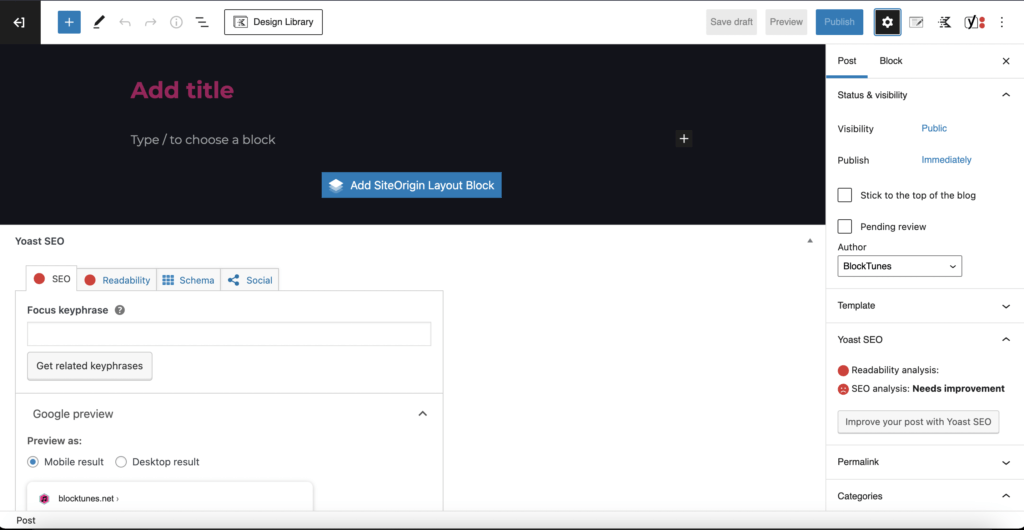This screenshot has width=1024, height=530.
Task: Click the redo arrow
Action: (x=150, y=22)
